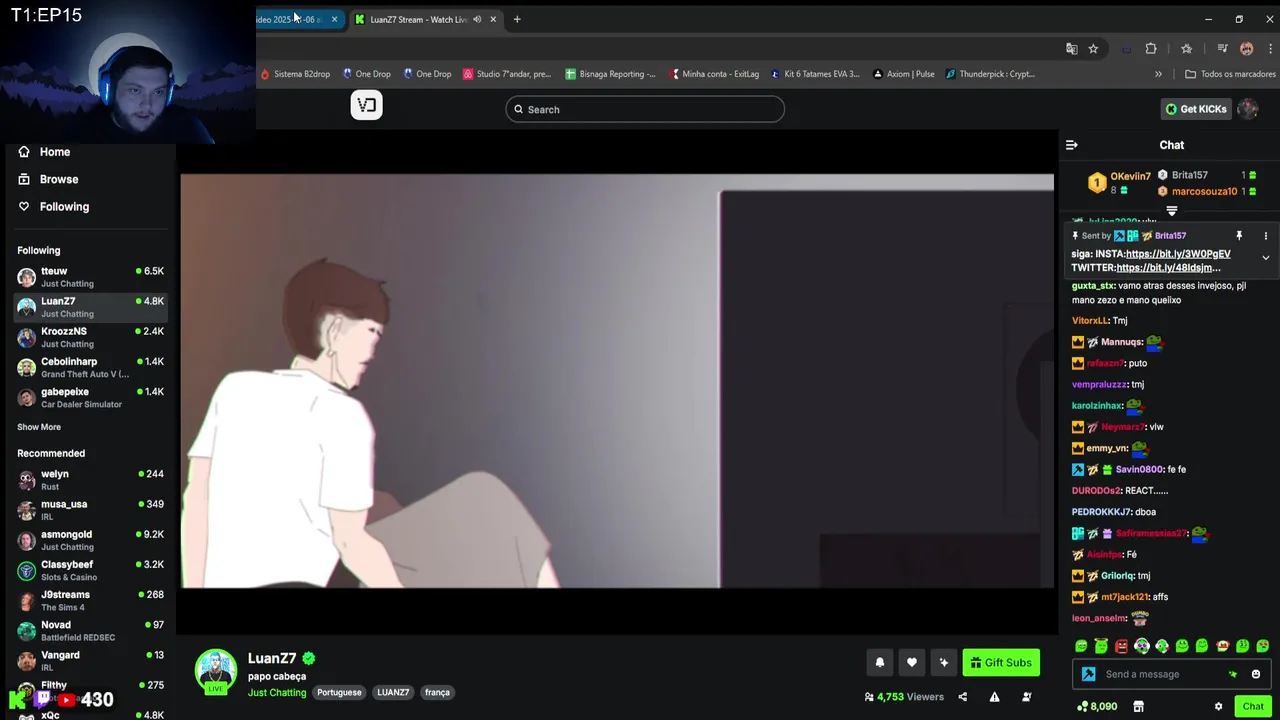
Task: Open the LuanZ7 channel avatar
Action: pos(215,670)
